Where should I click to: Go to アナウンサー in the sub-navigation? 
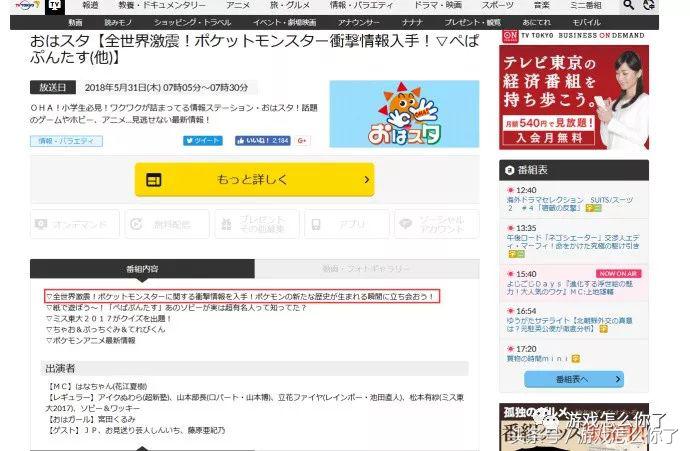pyautogui.click(x=359, y=22)
